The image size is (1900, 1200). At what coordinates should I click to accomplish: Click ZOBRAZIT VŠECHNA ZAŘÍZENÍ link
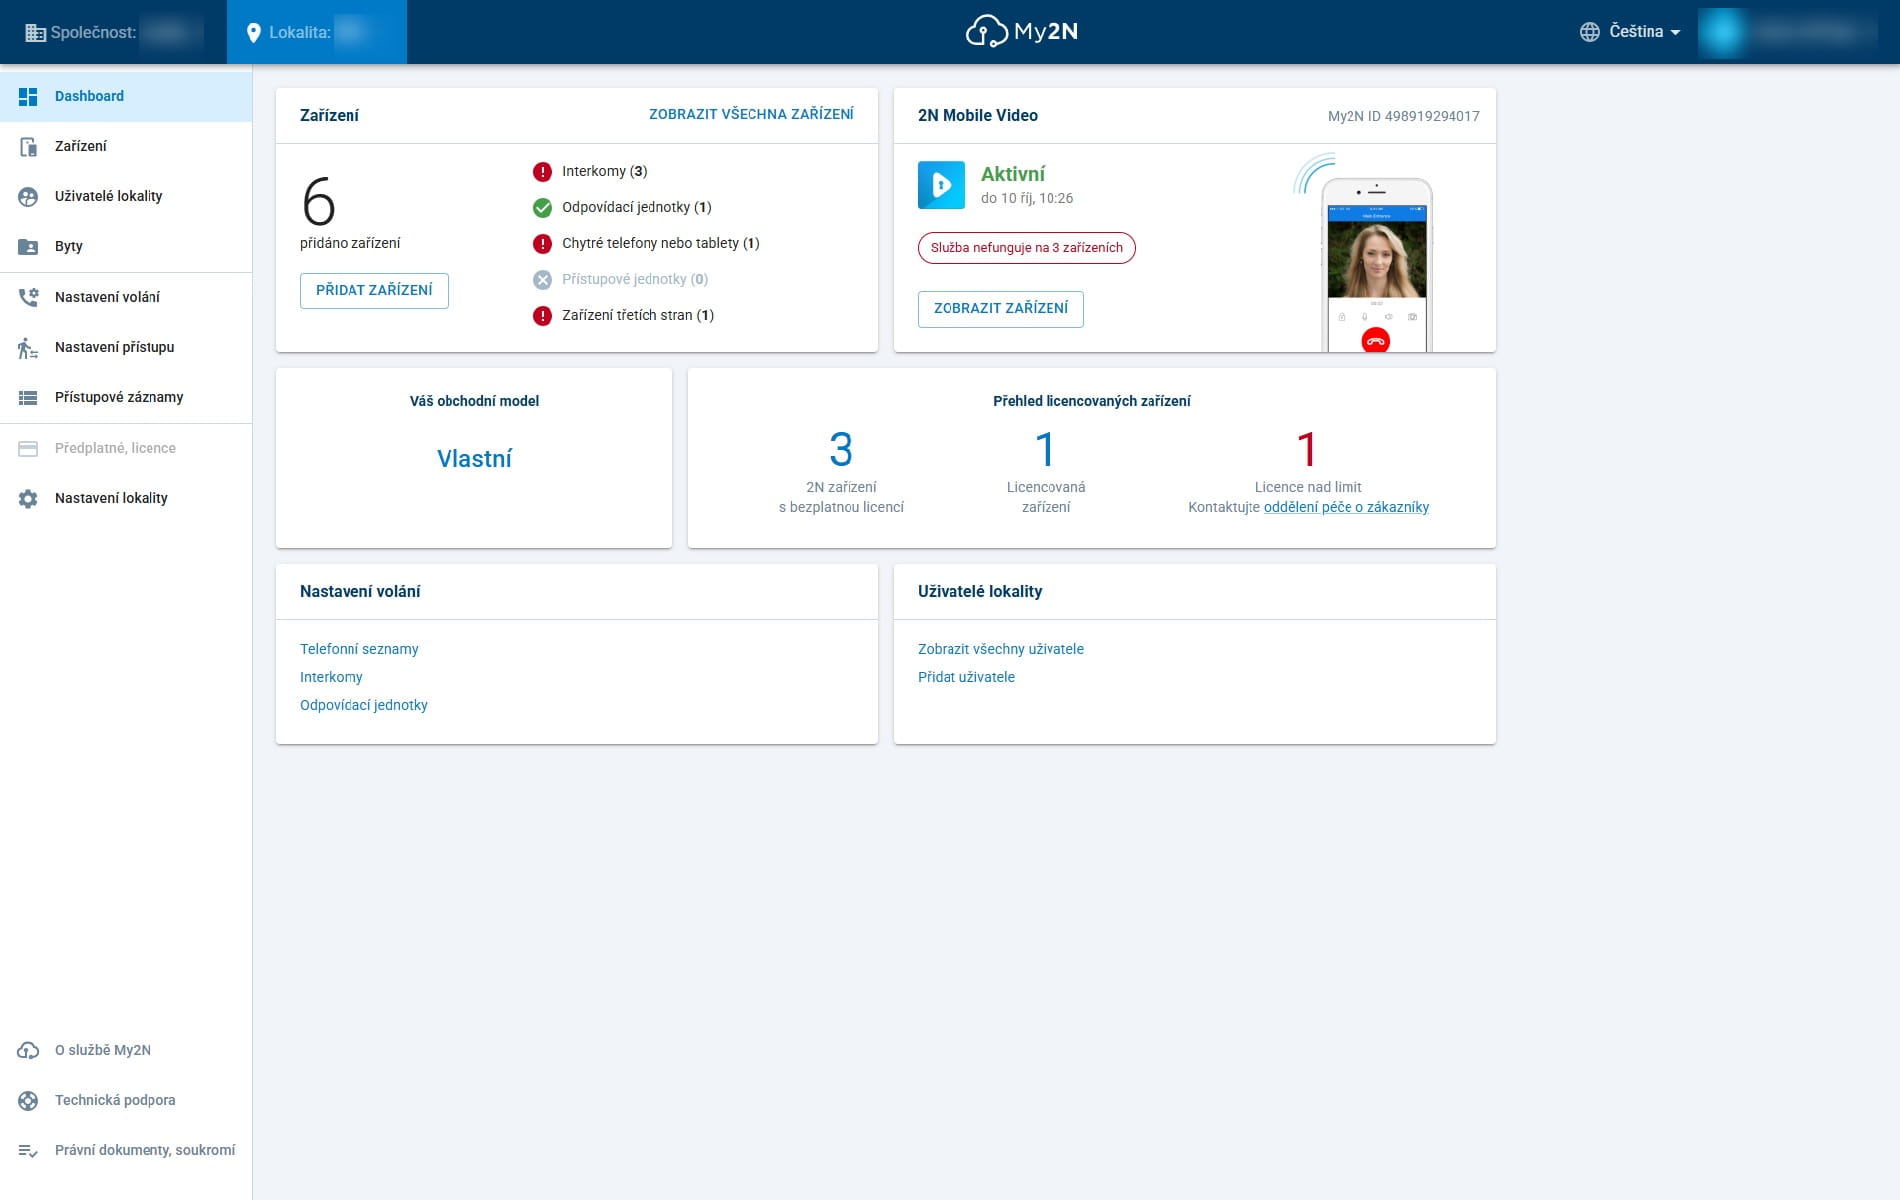(751, 114)
